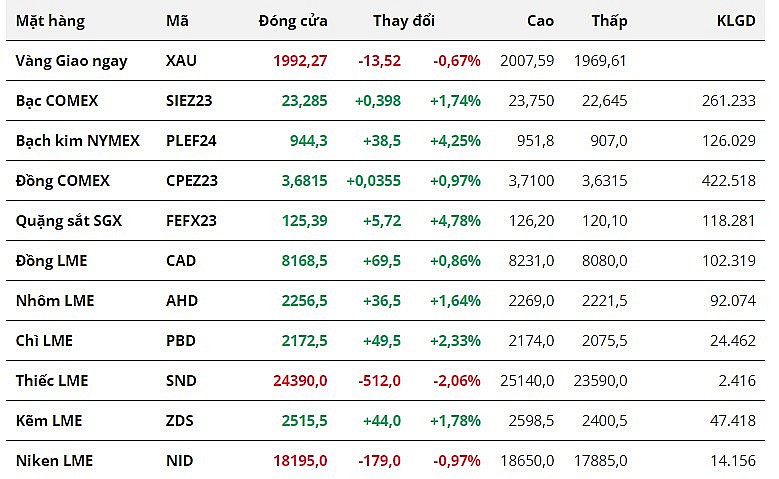Select the Chì LME commodity
779x479 pixels.
click(44, 341)
